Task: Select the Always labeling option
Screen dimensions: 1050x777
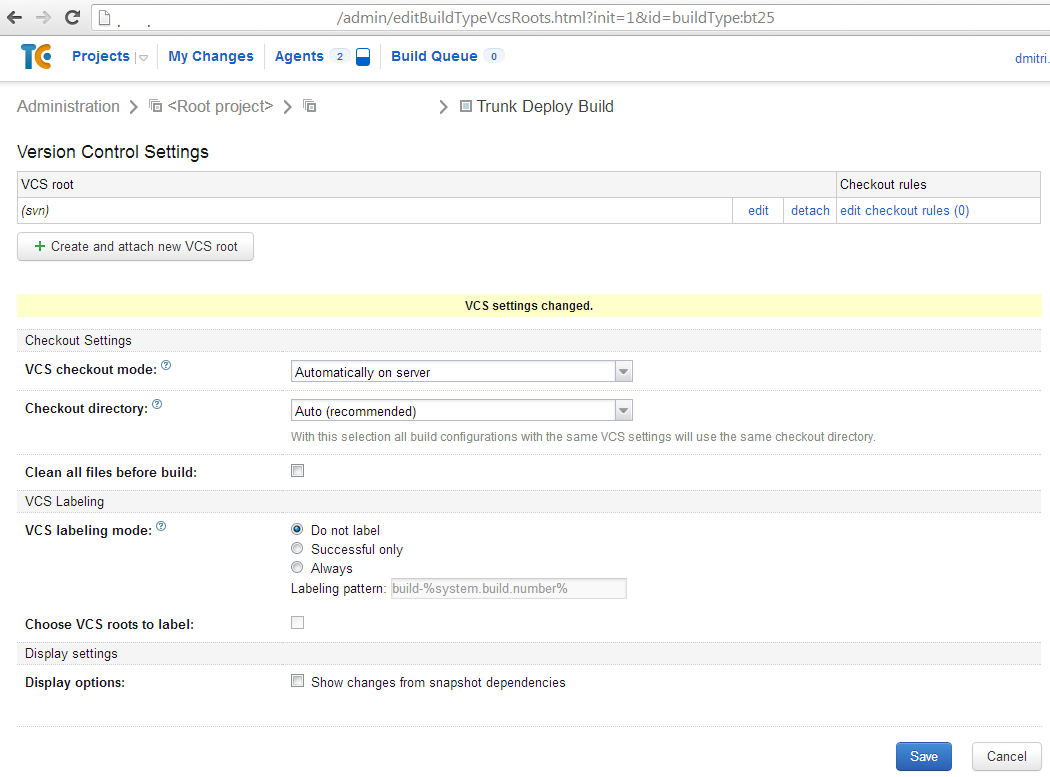Action: pos(297,567)
